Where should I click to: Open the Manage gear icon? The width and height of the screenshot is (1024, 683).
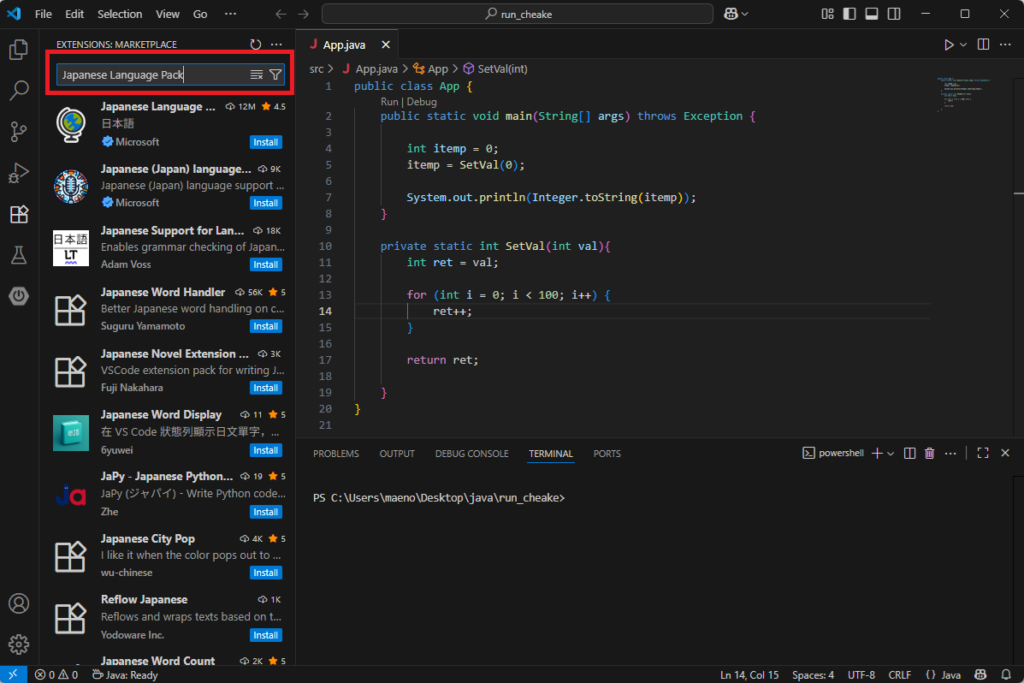point(19,644)
